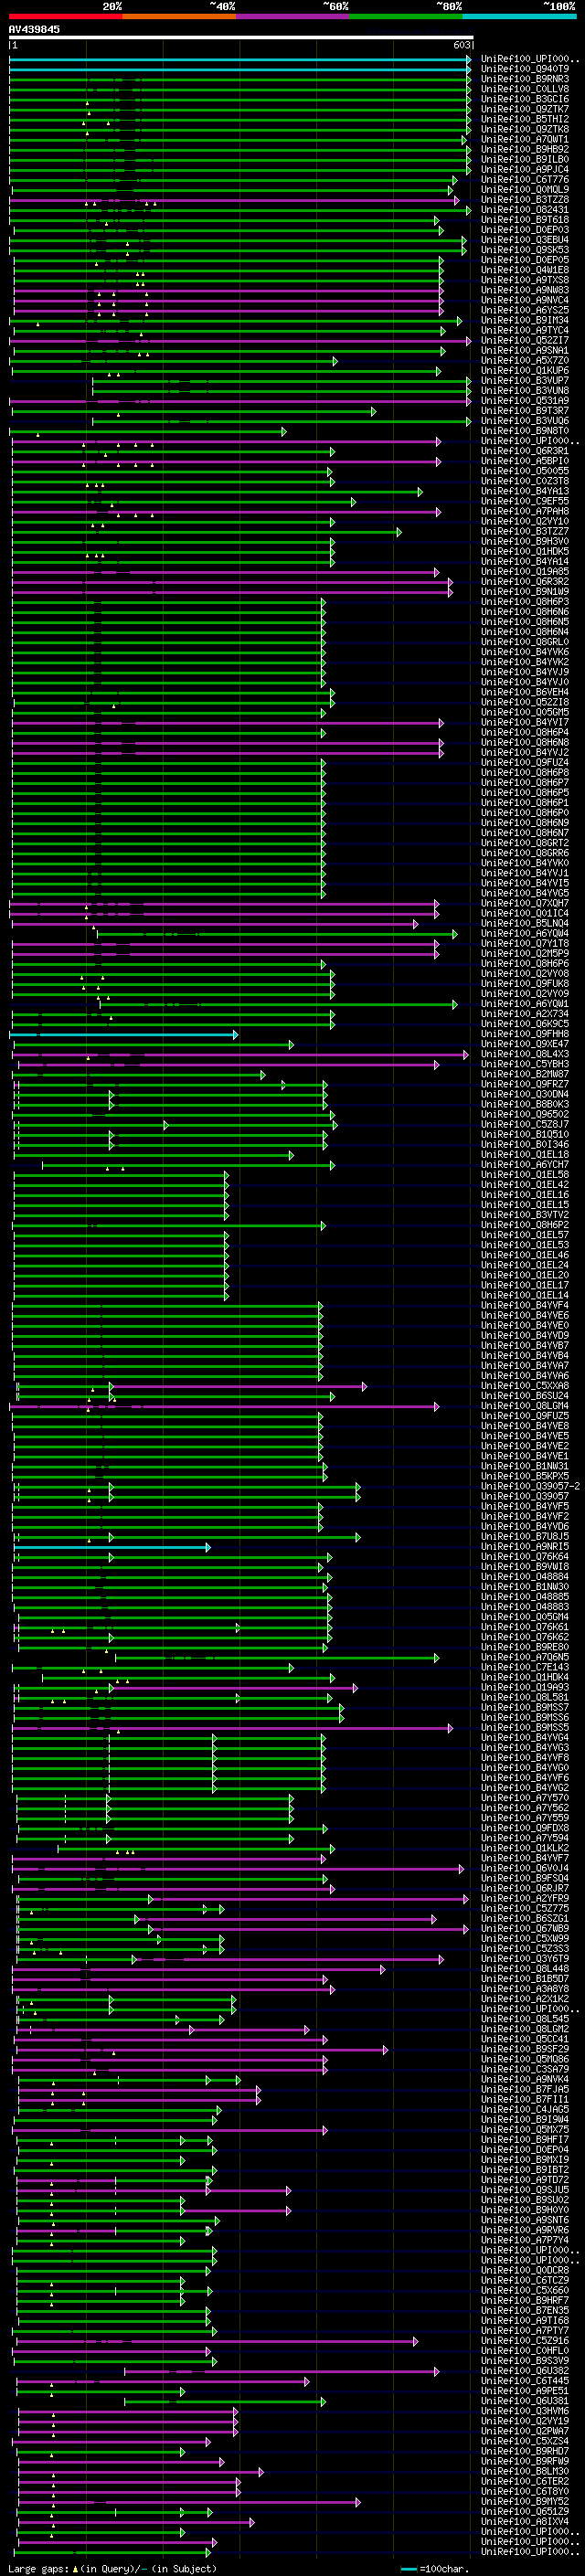Screen dimensions: 585x2576
Task: Select hit UniRef100_B3TZZ7
Action: point(525,531)
